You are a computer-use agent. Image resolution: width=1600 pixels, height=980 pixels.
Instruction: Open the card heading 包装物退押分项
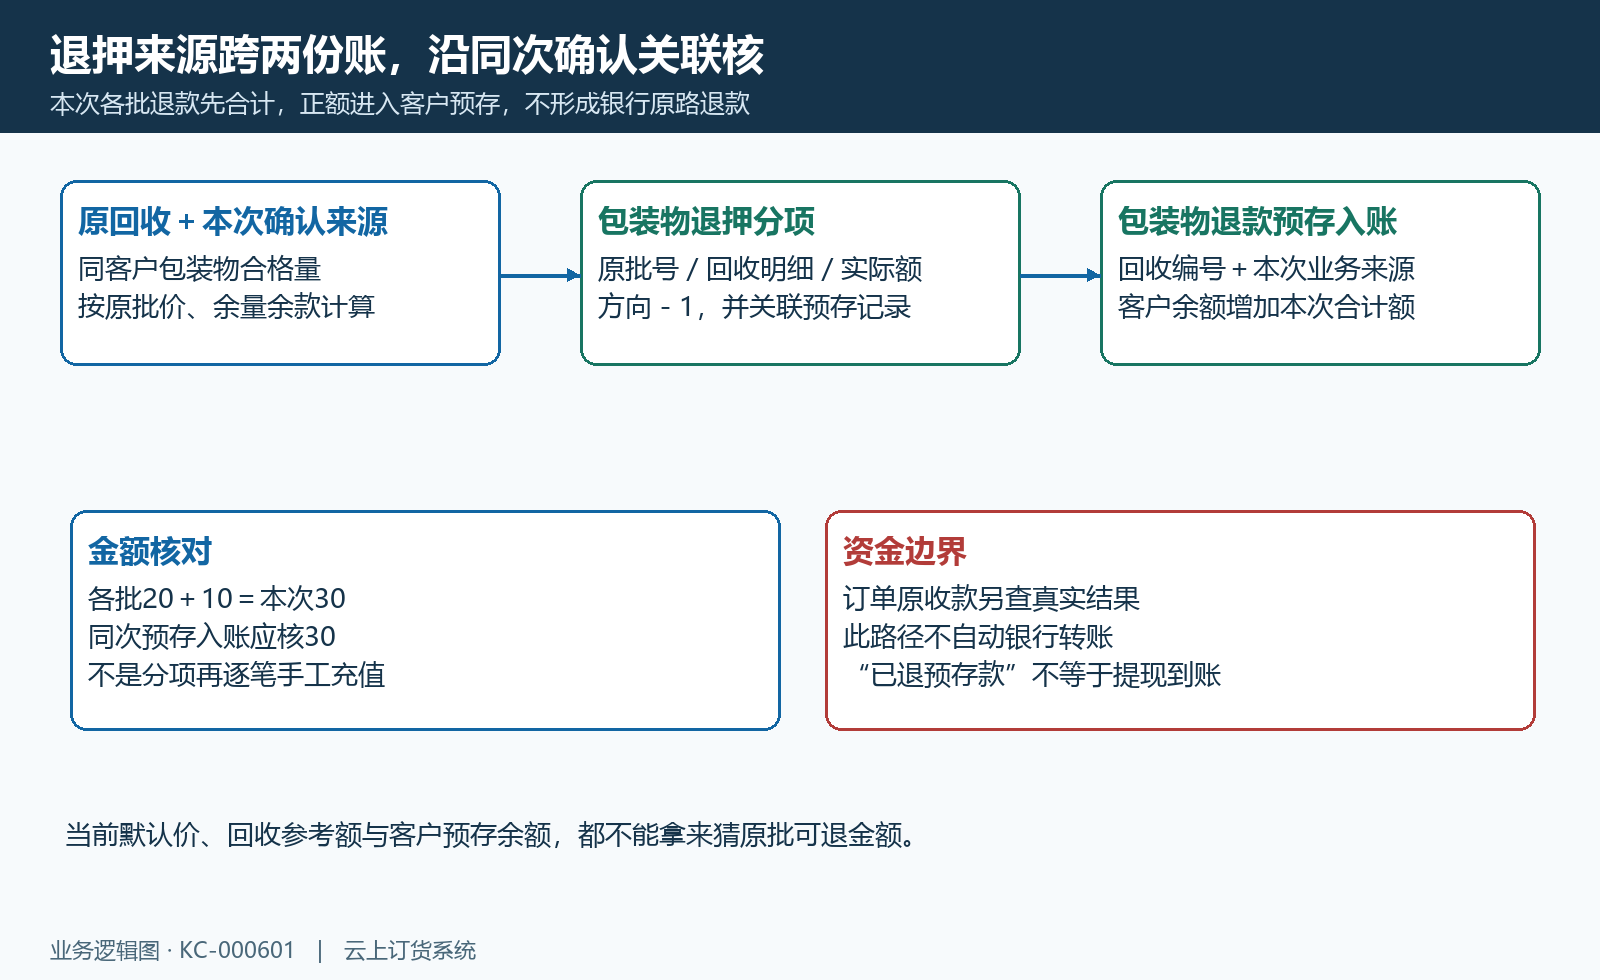pyautogui.click(x=706, y=221)
